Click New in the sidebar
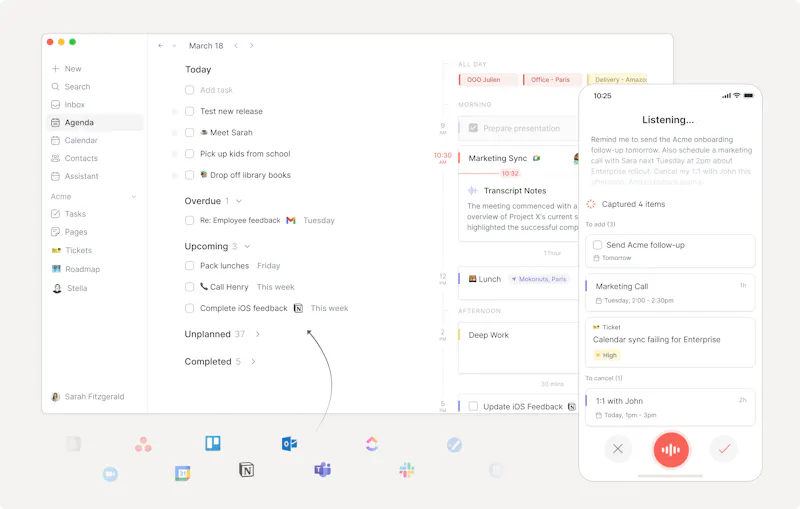Screen dimensions: 800x509 pyautogui.click(x=95, y=69)
